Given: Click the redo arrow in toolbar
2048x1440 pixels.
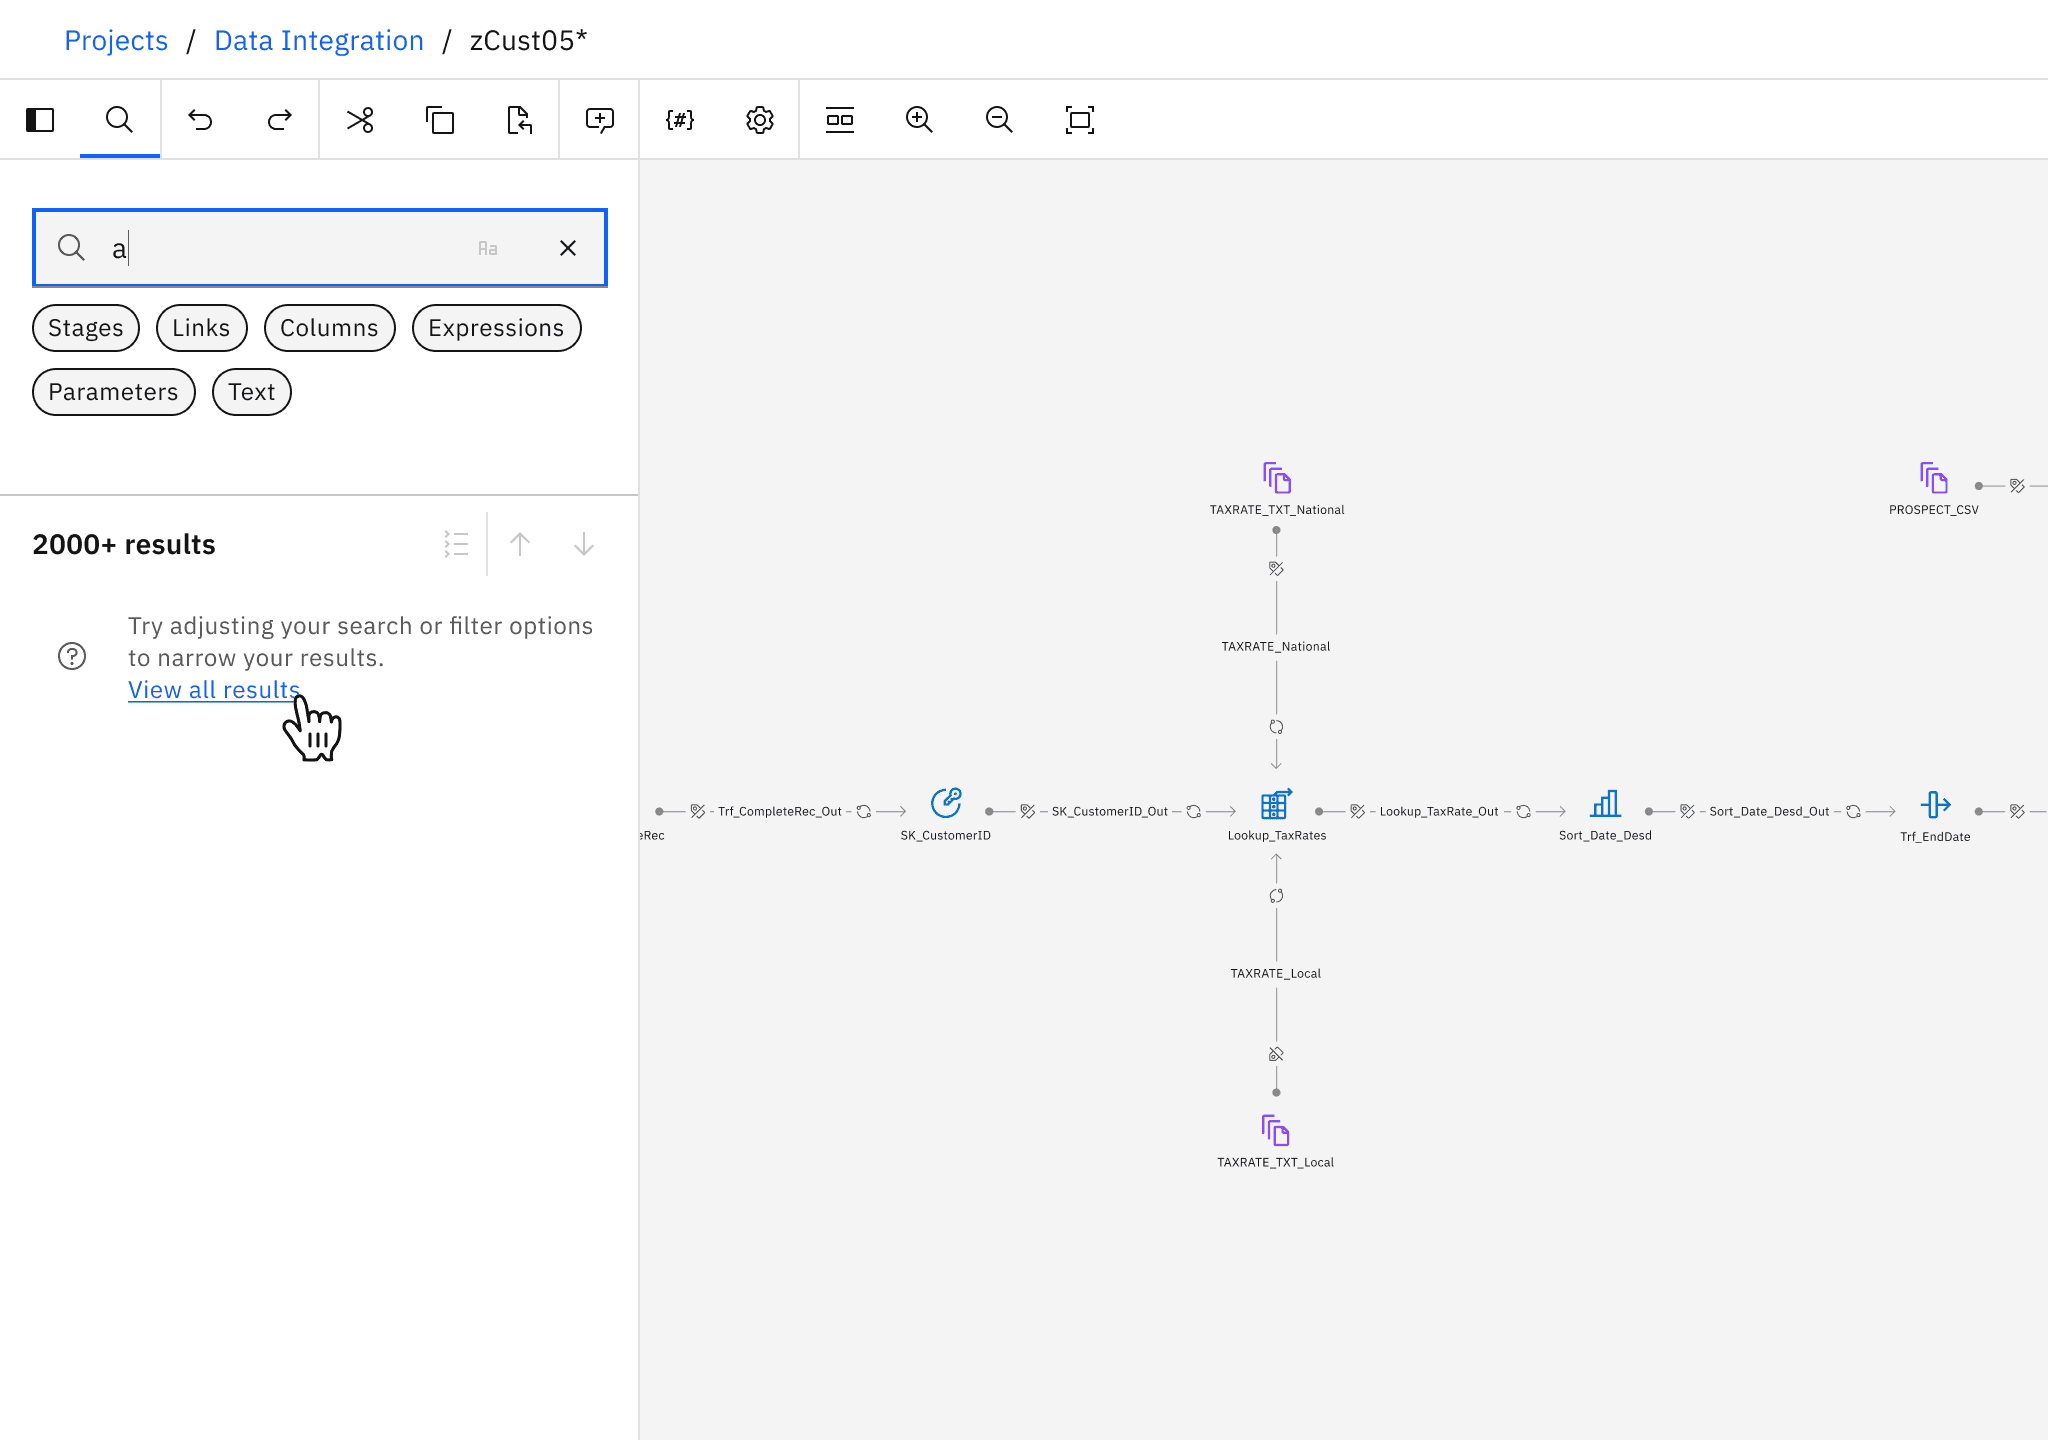Looking at the screenshot, I should pyautogui.click(x=280, y=120).
